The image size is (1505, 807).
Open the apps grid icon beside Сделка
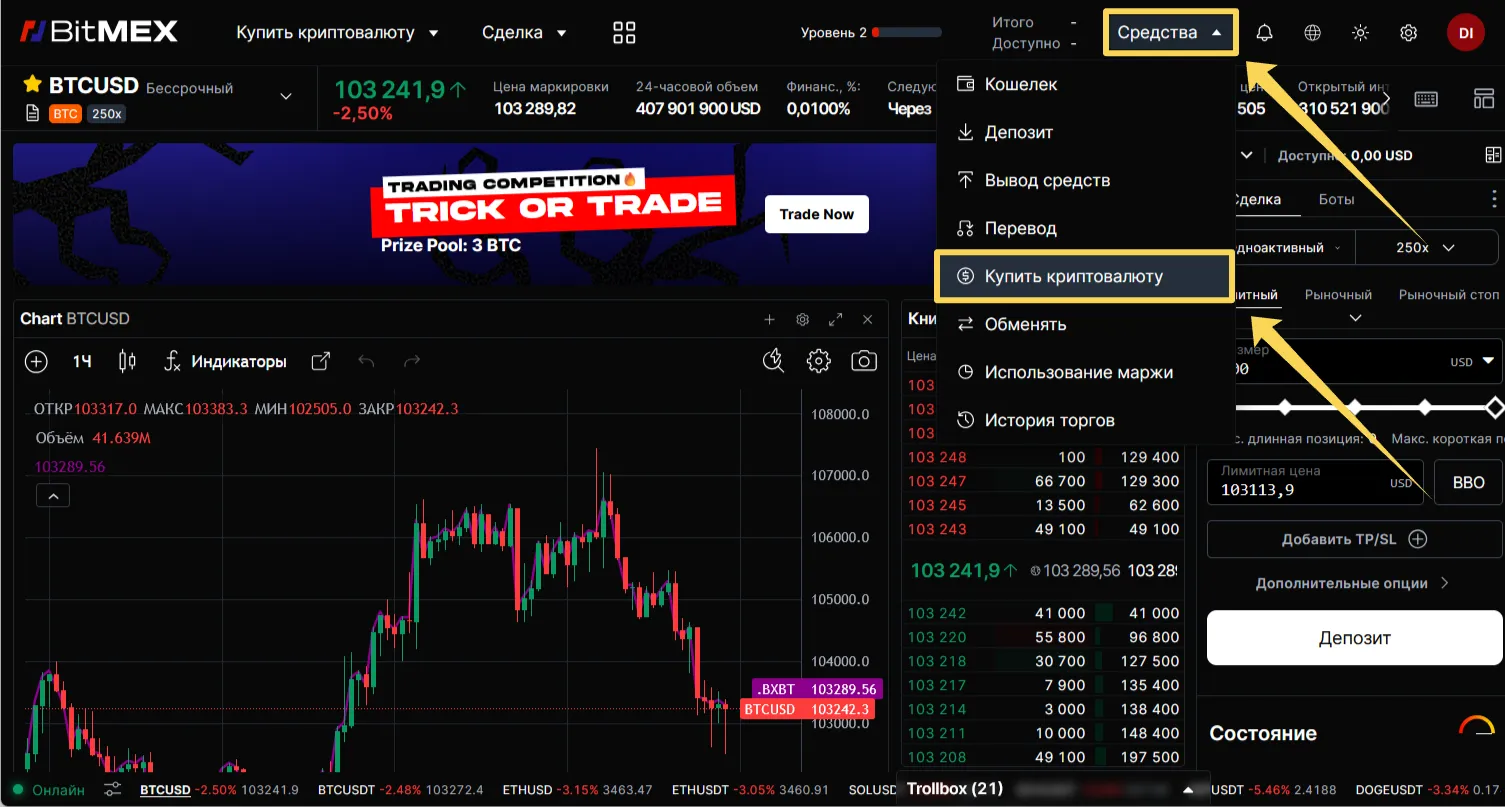pos(623,32)
